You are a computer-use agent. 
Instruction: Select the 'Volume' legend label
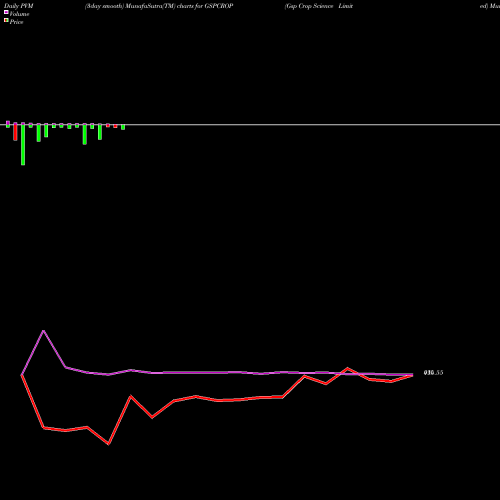[x=19, y=14]
